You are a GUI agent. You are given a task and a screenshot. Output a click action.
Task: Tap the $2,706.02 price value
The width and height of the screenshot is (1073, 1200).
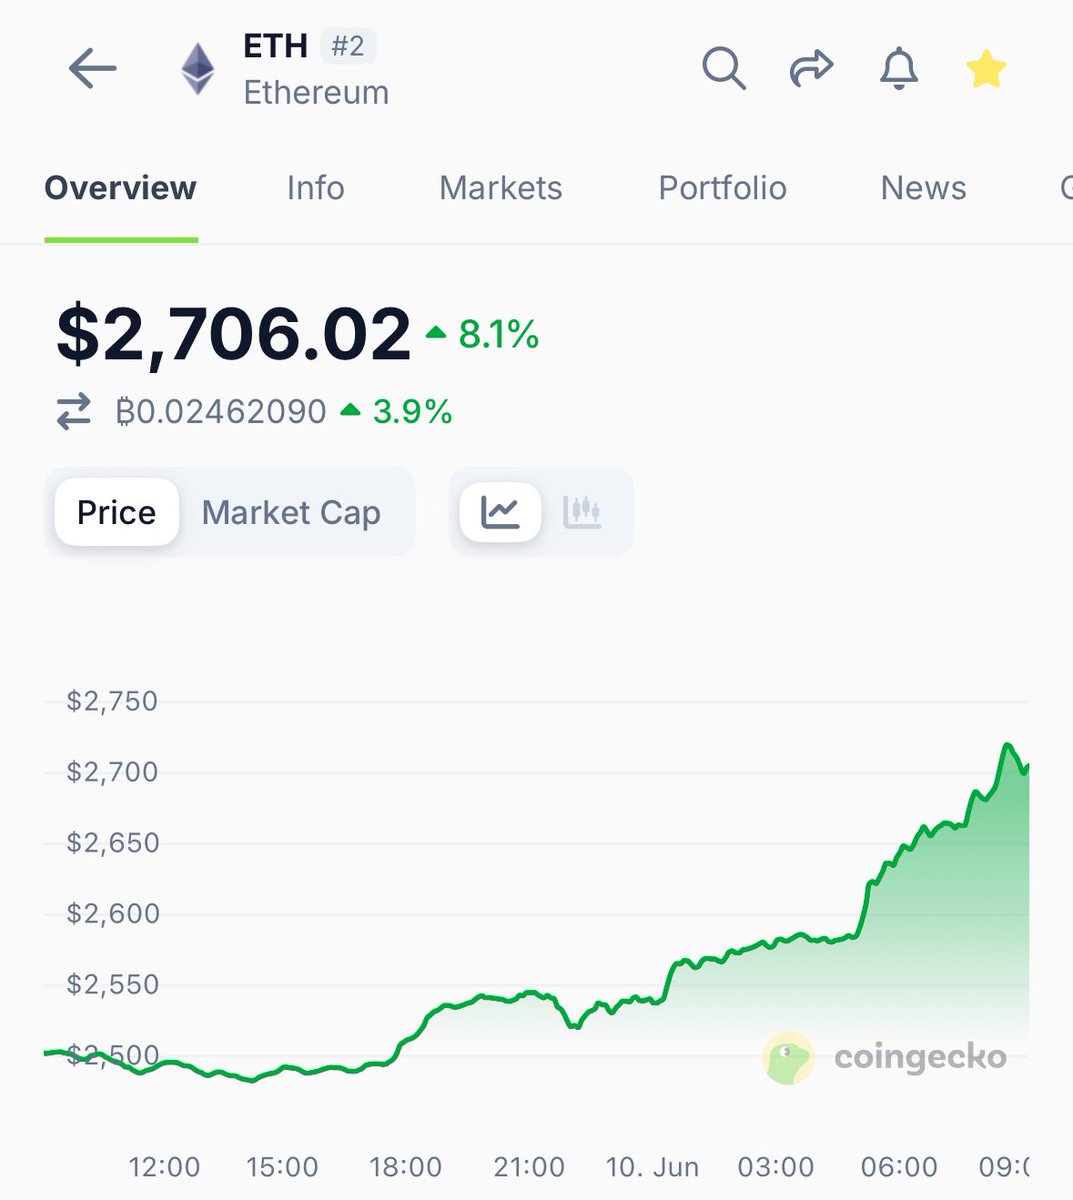pyautogui.click(x=233, y=333)
